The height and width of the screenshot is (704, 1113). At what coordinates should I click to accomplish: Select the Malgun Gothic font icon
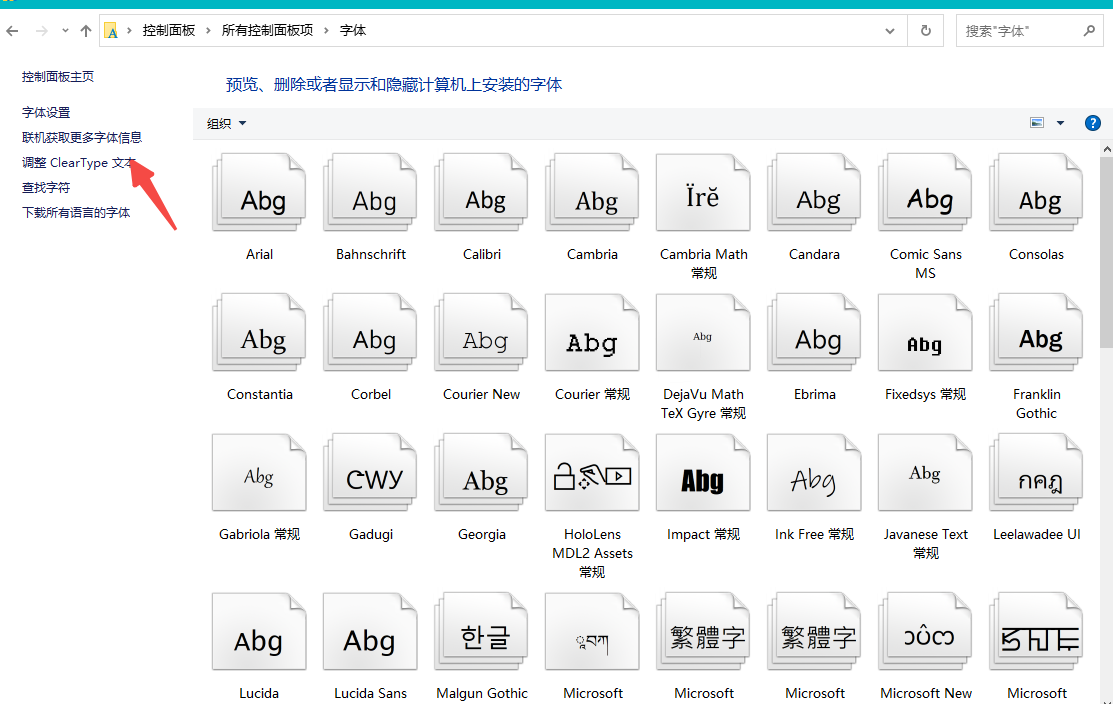click(481, 632)
